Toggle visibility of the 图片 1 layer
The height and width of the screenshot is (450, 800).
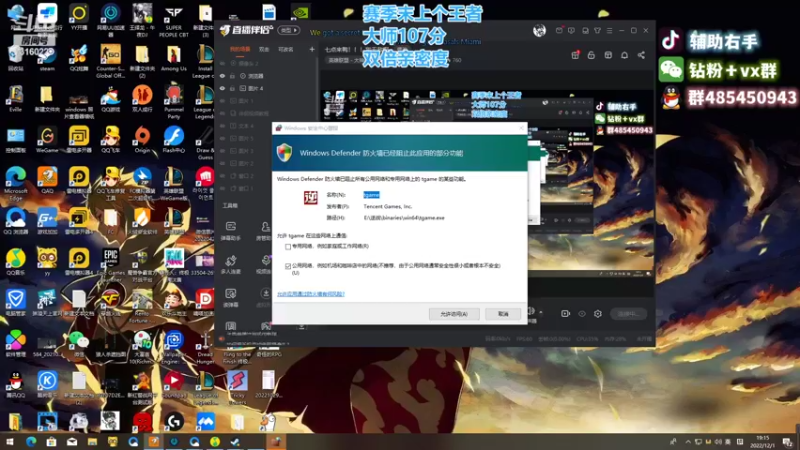point(222,101)
